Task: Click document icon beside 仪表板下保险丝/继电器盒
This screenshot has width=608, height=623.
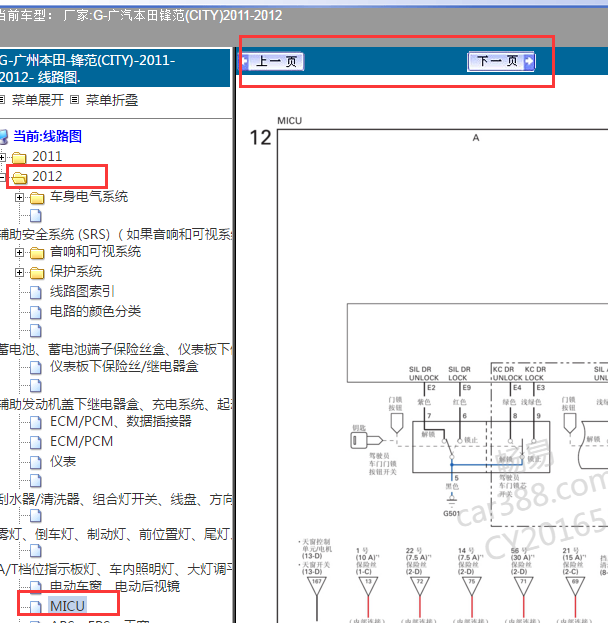Action: 36,367
